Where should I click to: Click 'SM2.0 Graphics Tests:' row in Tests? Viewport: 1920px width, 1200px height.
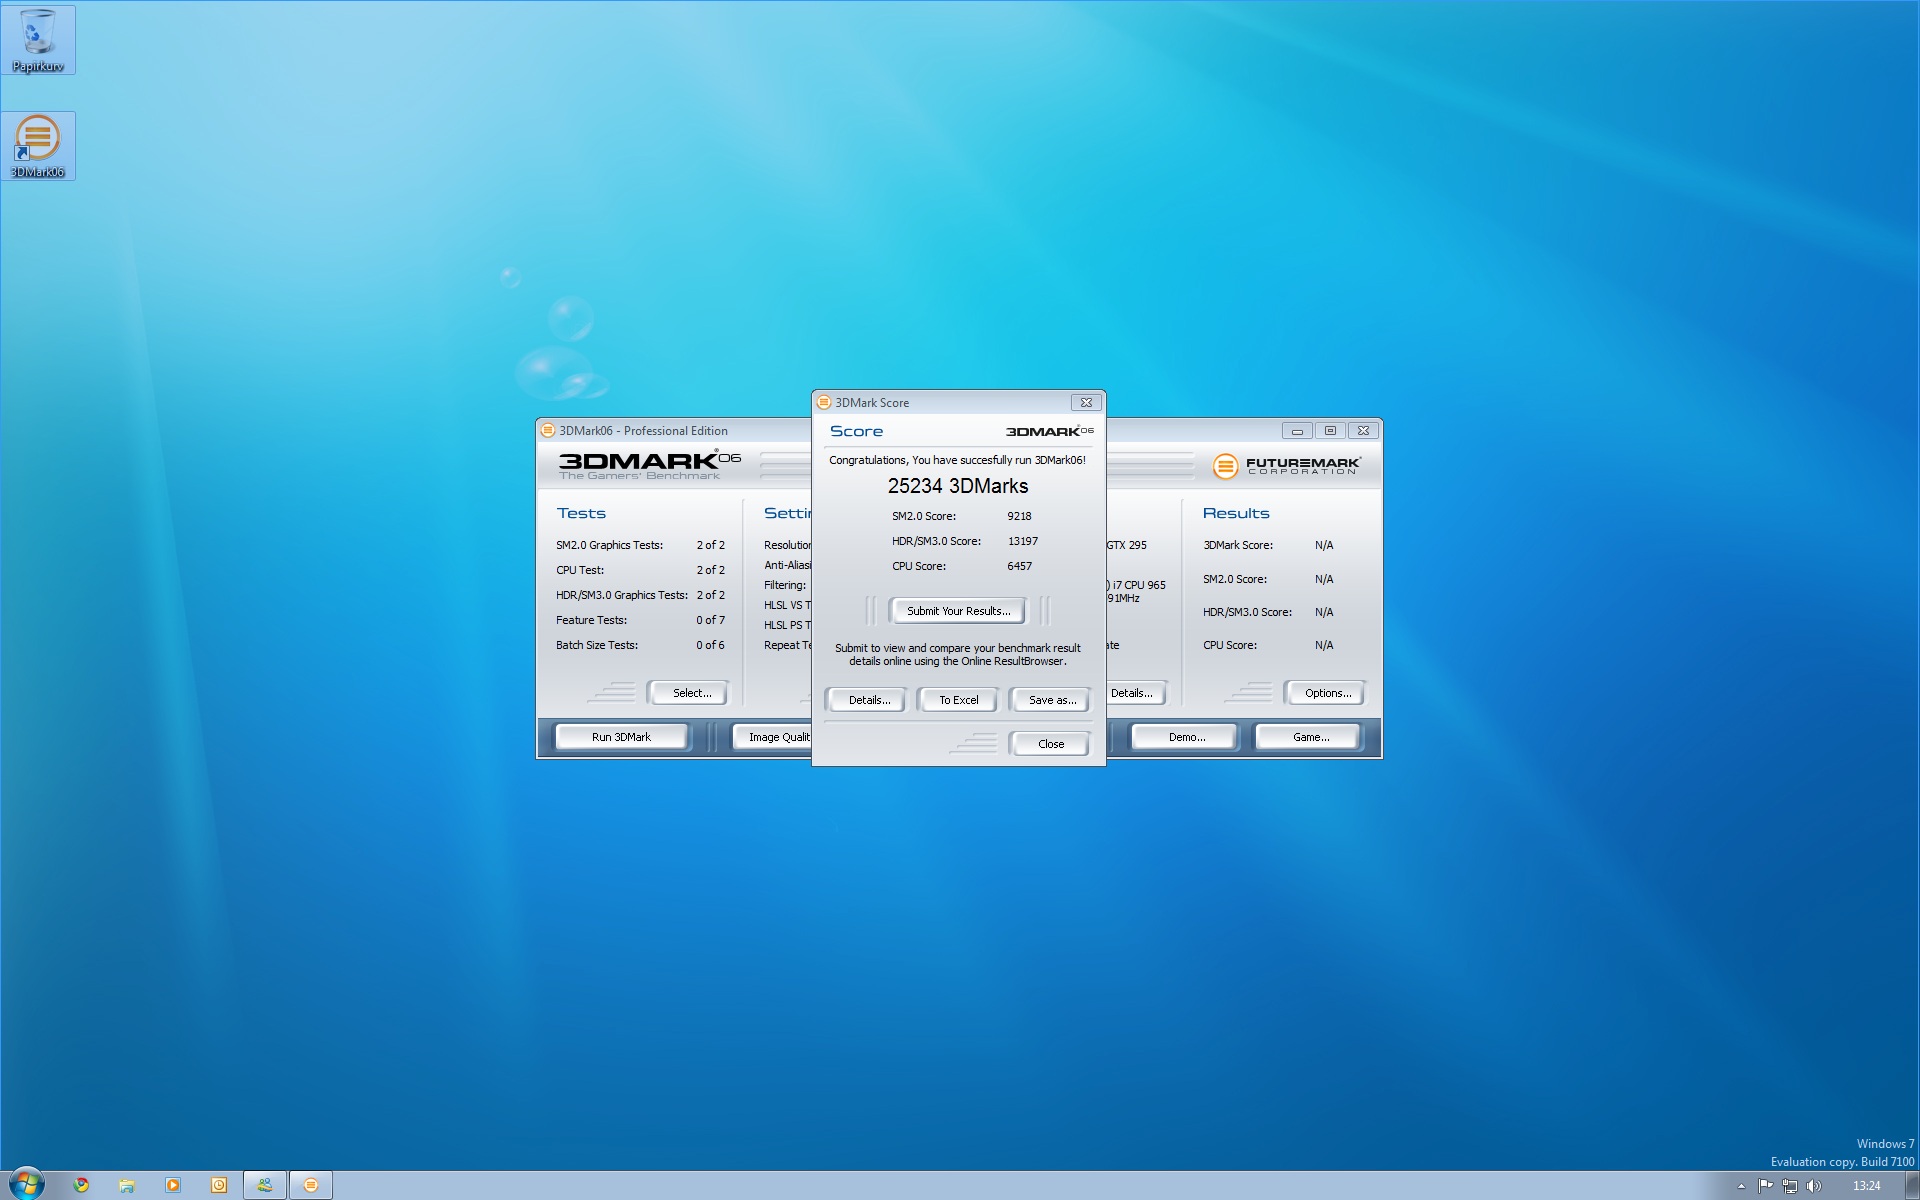coord(640,545)
